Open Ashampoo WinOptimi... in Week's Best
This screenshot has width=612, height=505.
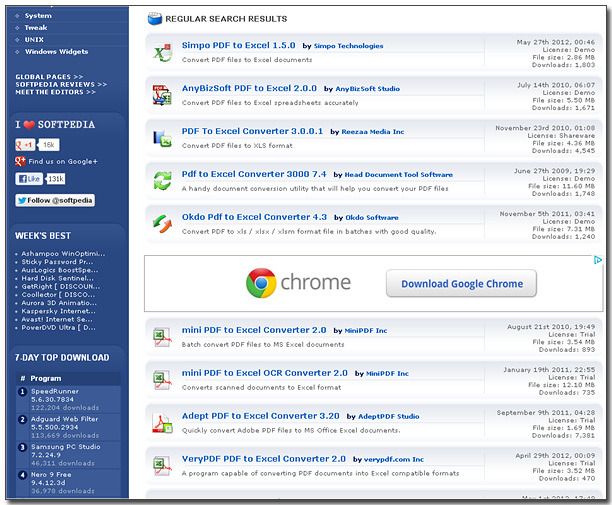63,254
